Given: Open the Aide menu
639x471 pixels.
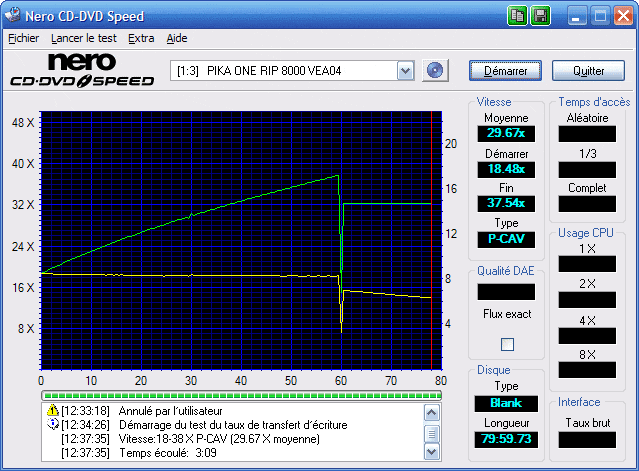Looking at the screenshot, I should tap(177, 38).
